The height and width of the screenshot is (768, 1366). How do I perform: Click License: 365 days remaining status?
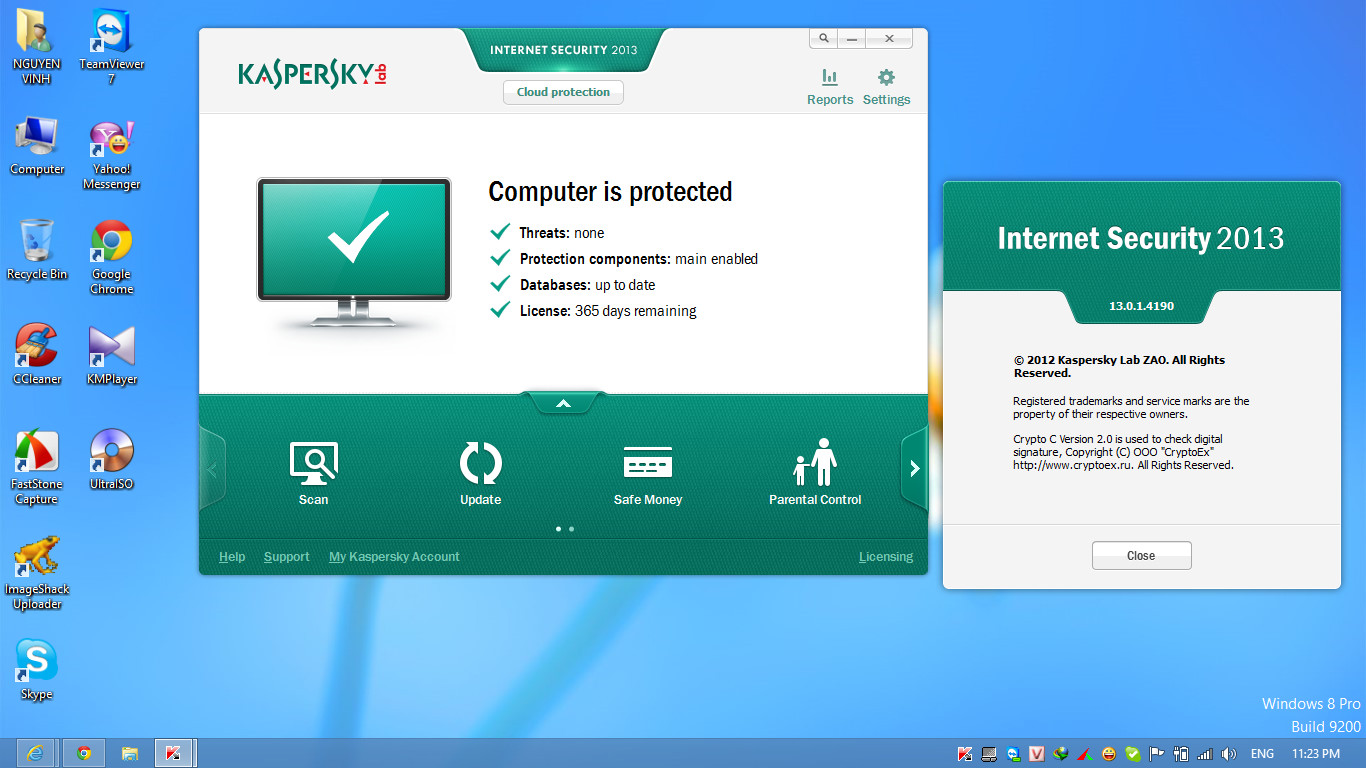[593, 311]
